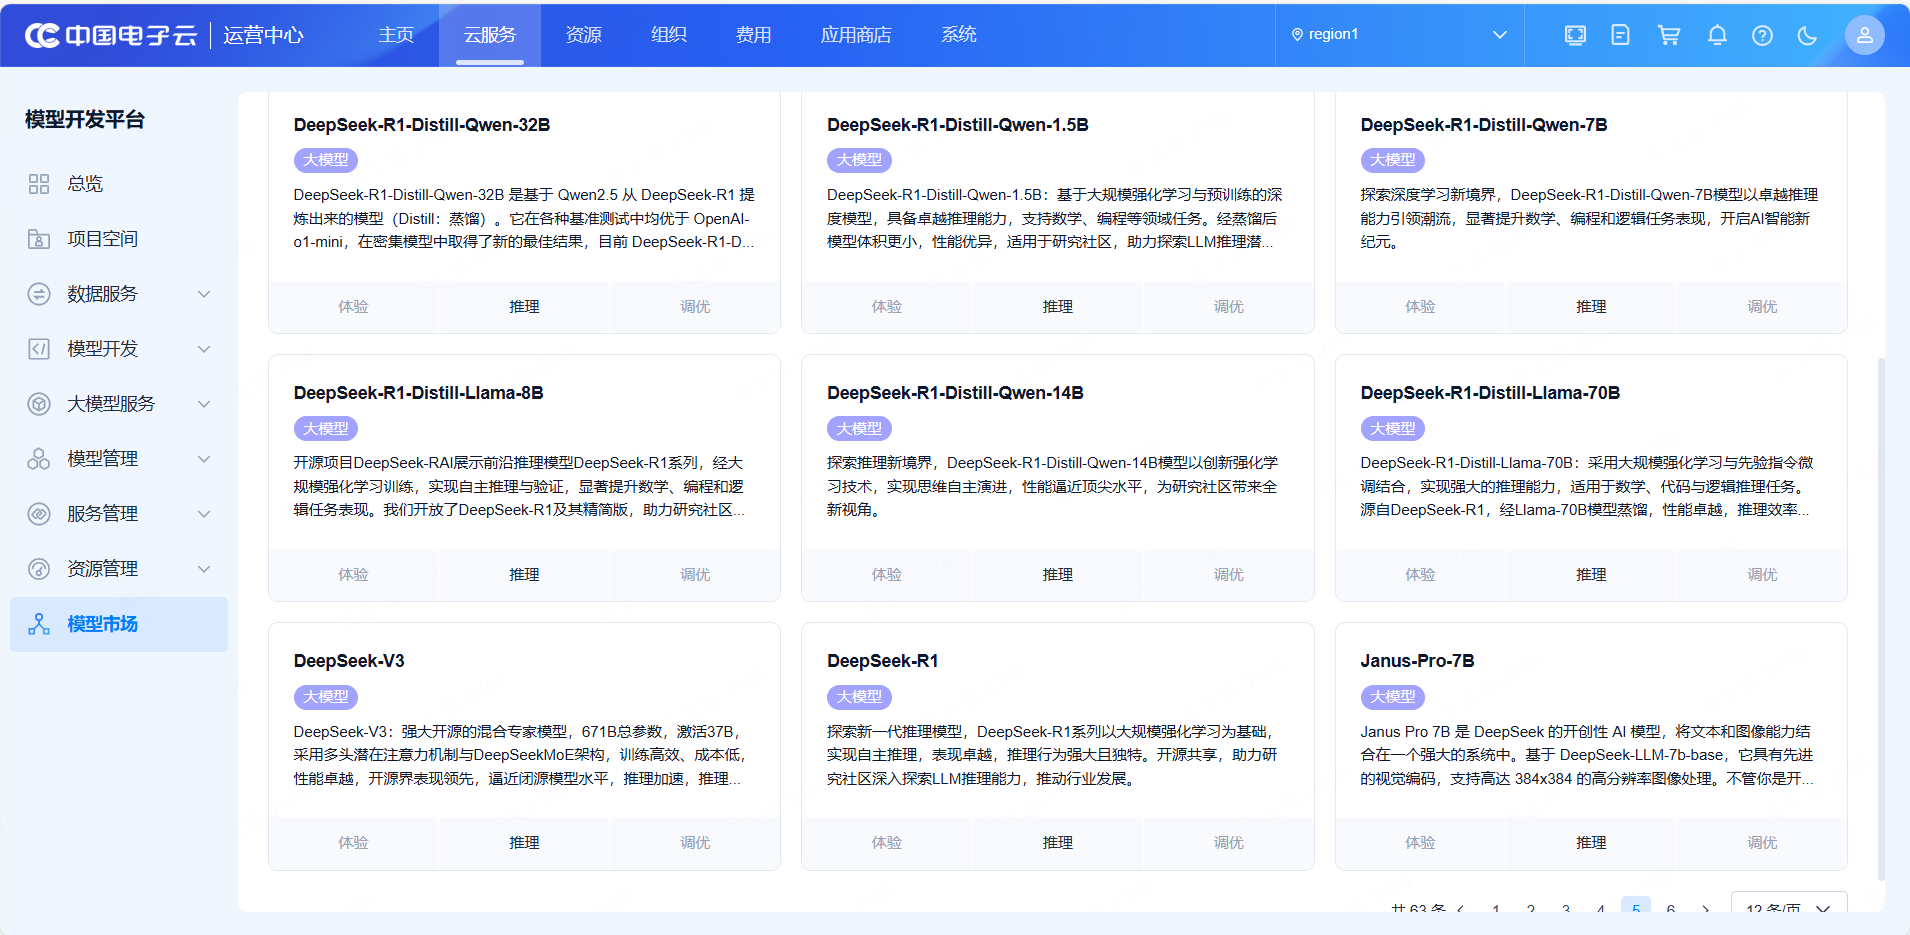Click 推理 on the DeepSeek-V3 card
1910x935 pixels.
point(524,843)
